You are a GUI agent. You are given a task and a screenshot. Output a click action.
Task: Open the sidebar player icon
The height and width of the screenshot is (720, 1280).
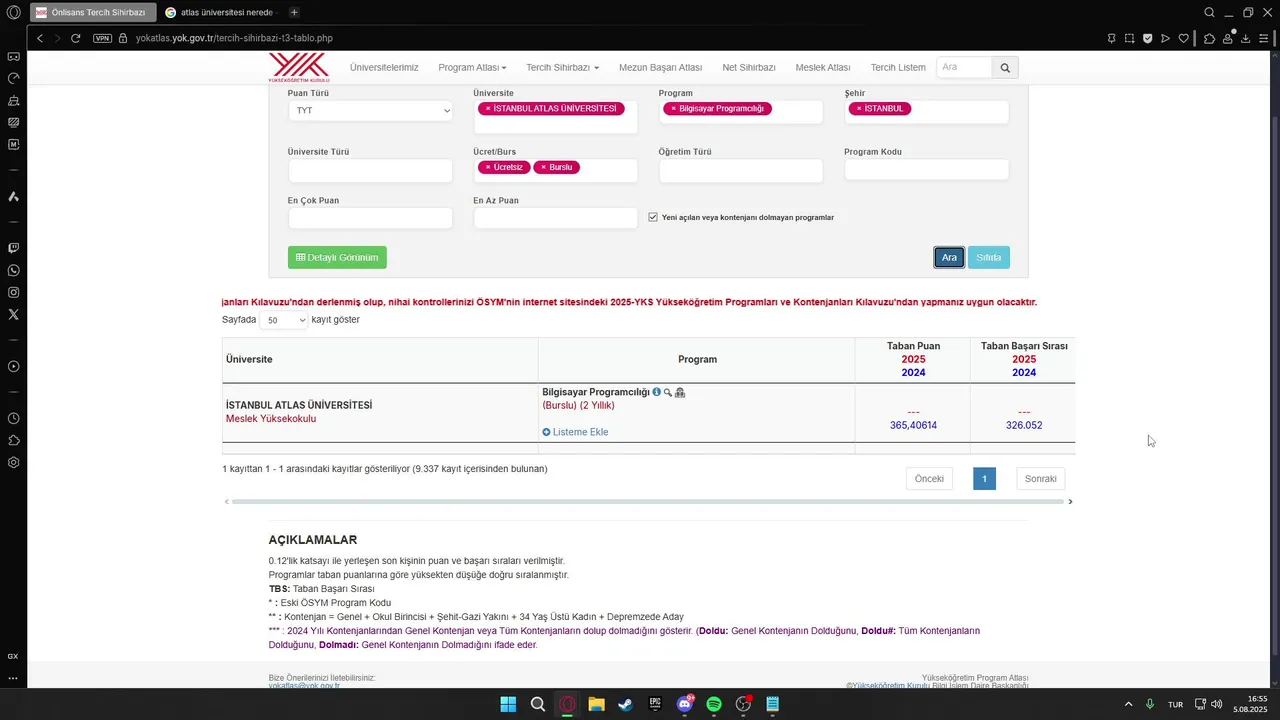tap(13, 366)
